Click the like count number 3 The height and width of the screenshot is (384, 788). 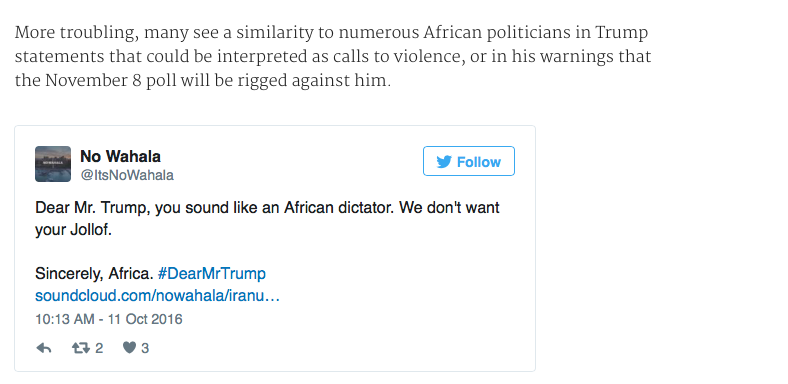(x=145, y=348)
